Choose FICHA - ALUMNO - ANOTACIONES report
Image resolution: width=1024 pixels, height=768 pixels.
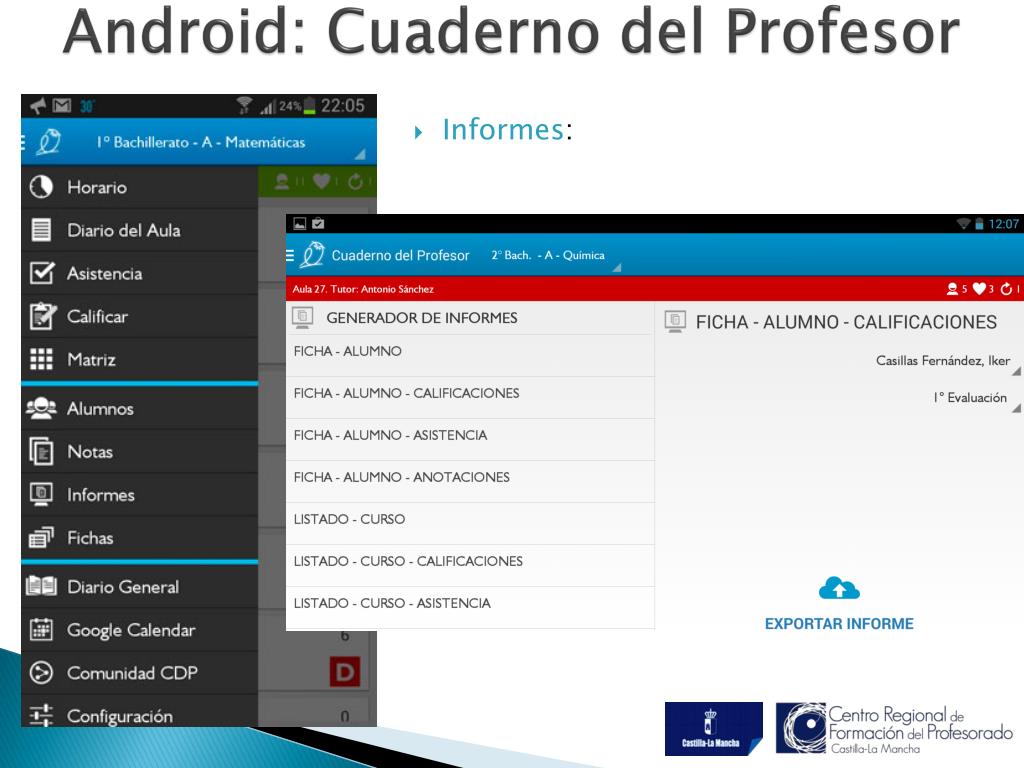470,481
